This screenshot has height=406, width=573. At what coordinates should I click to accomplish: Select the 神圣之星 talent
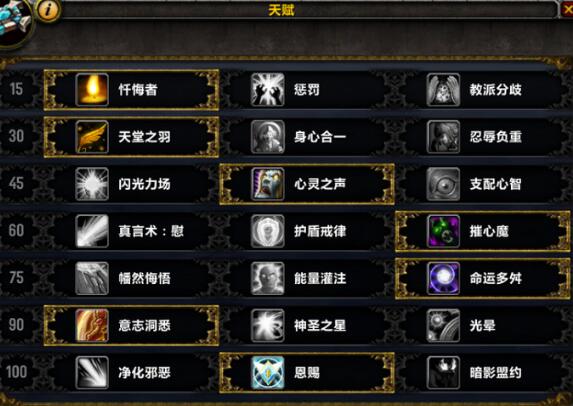point(307,325)
